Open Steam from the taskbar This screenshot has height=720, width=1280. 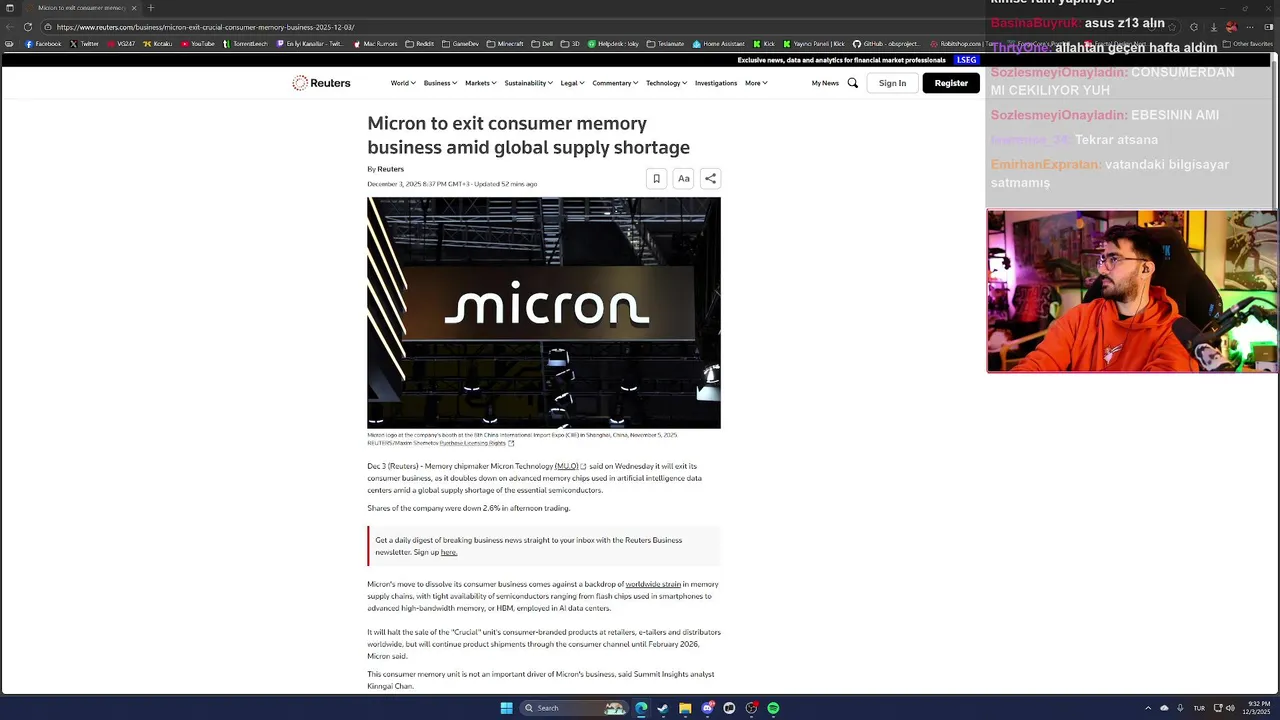pos(663,708)
